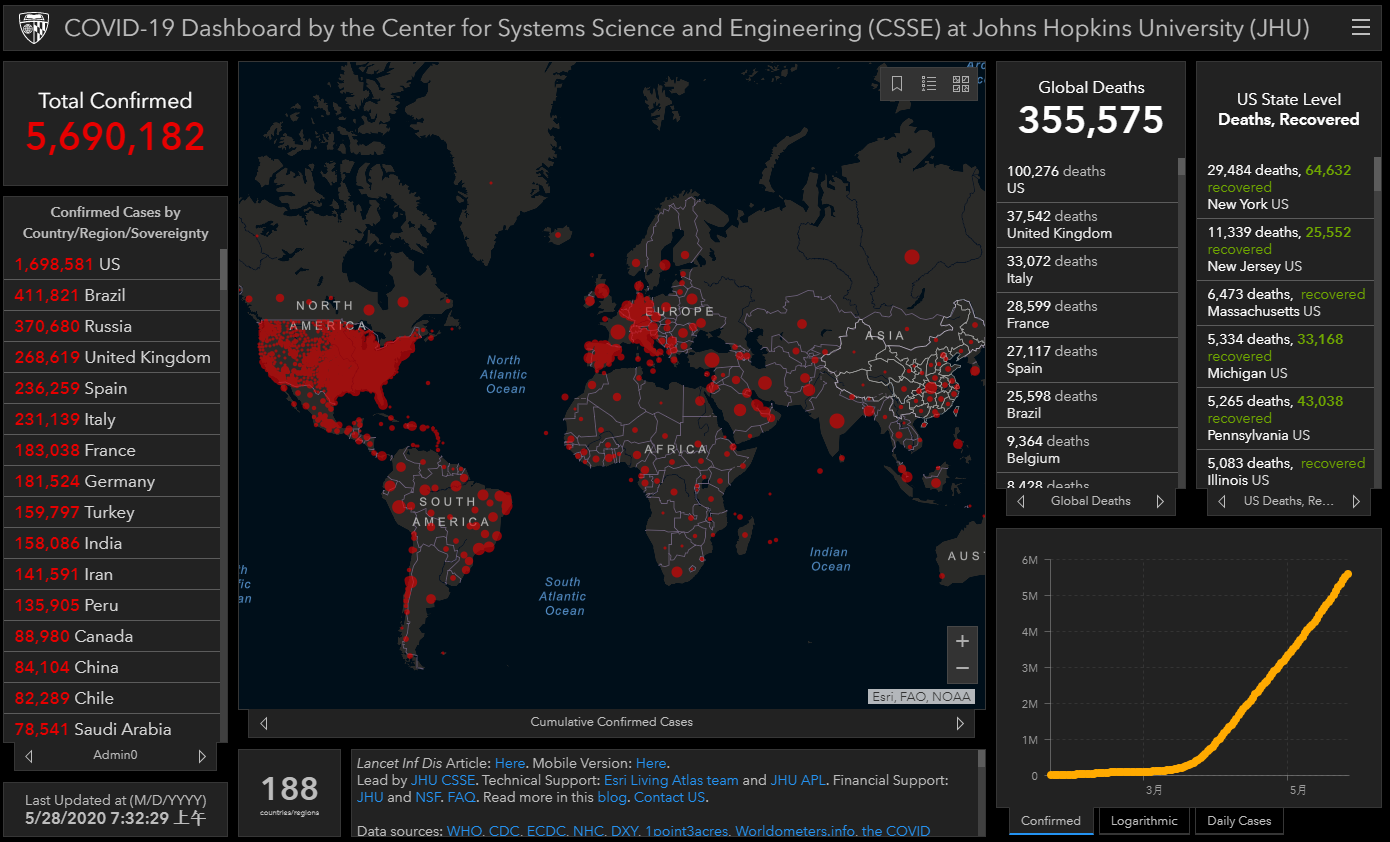This screenshot has width=1390, height=842.
Task: Select Pennsylvania US state row
Action: click(x=1285, y=418)
